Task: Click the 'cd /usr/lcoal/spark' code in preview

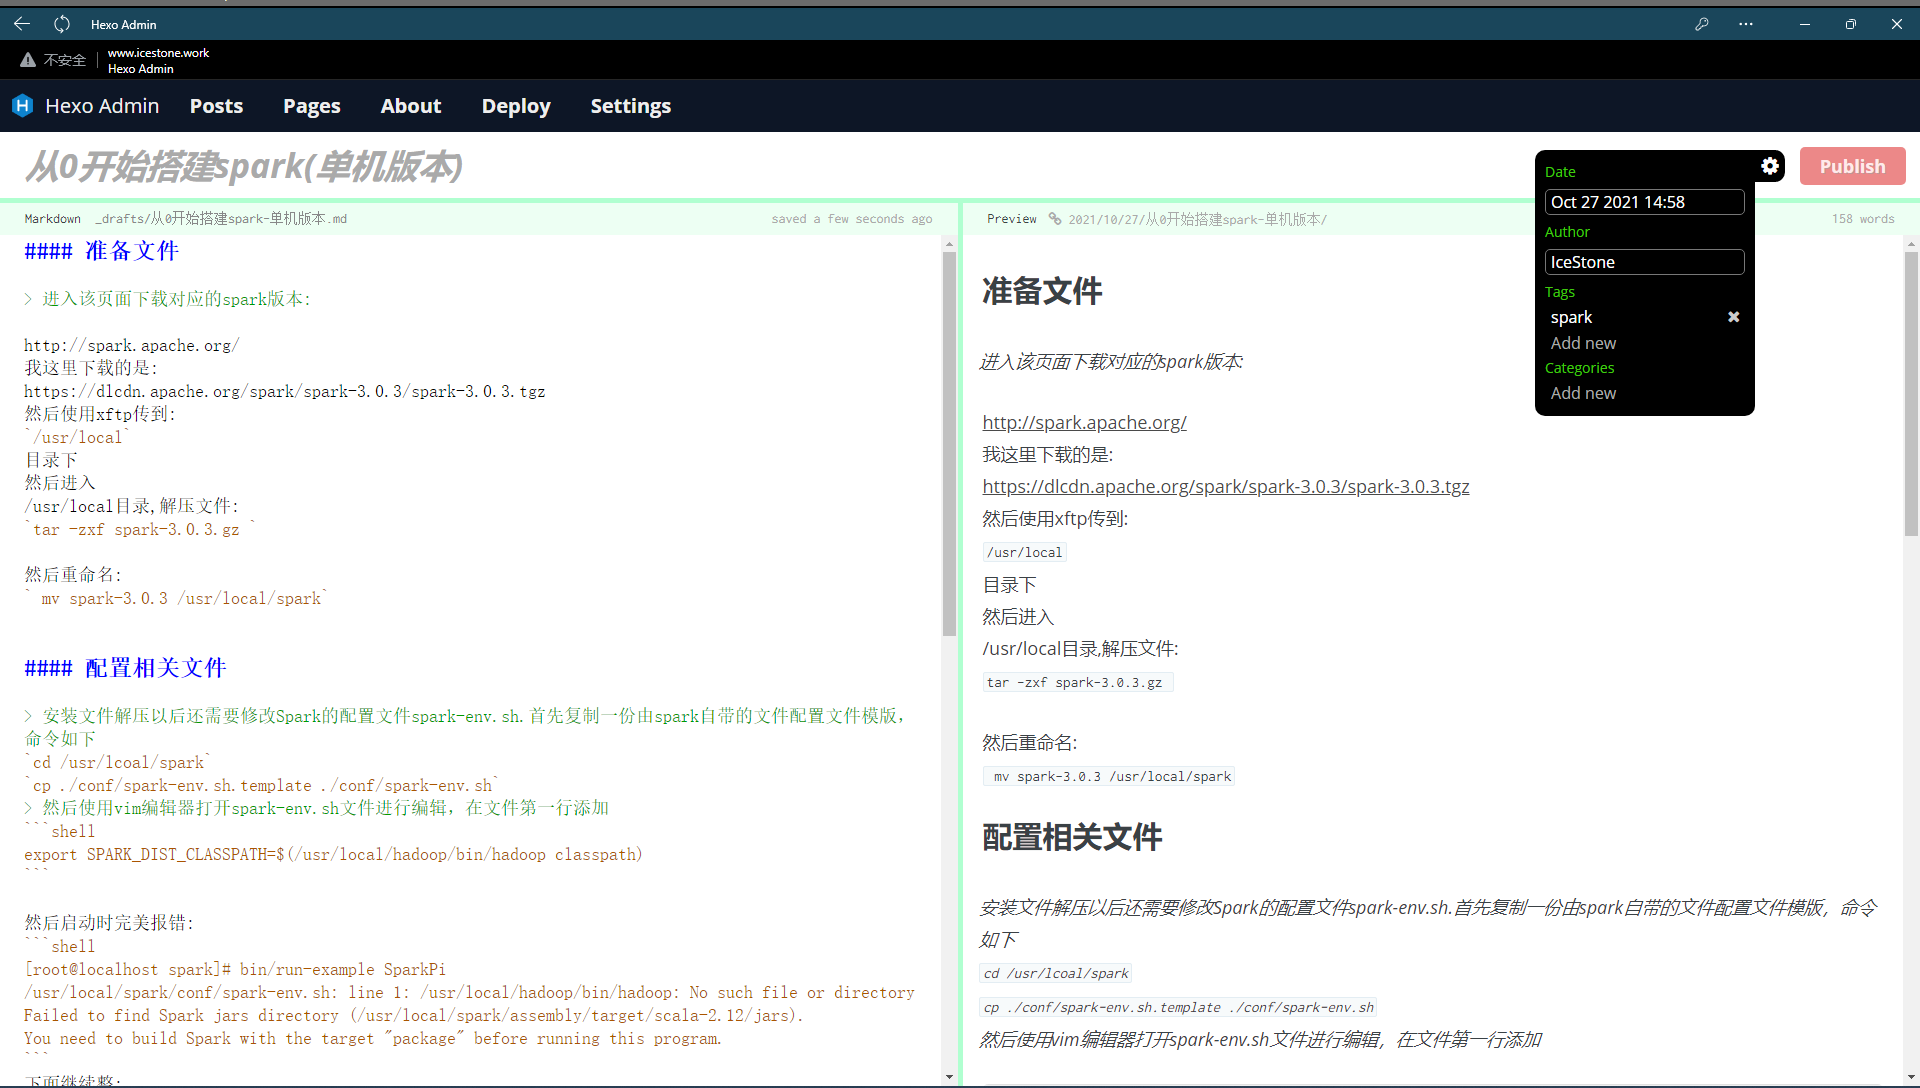Action: pyautogui.click(x=1056, y=973)
